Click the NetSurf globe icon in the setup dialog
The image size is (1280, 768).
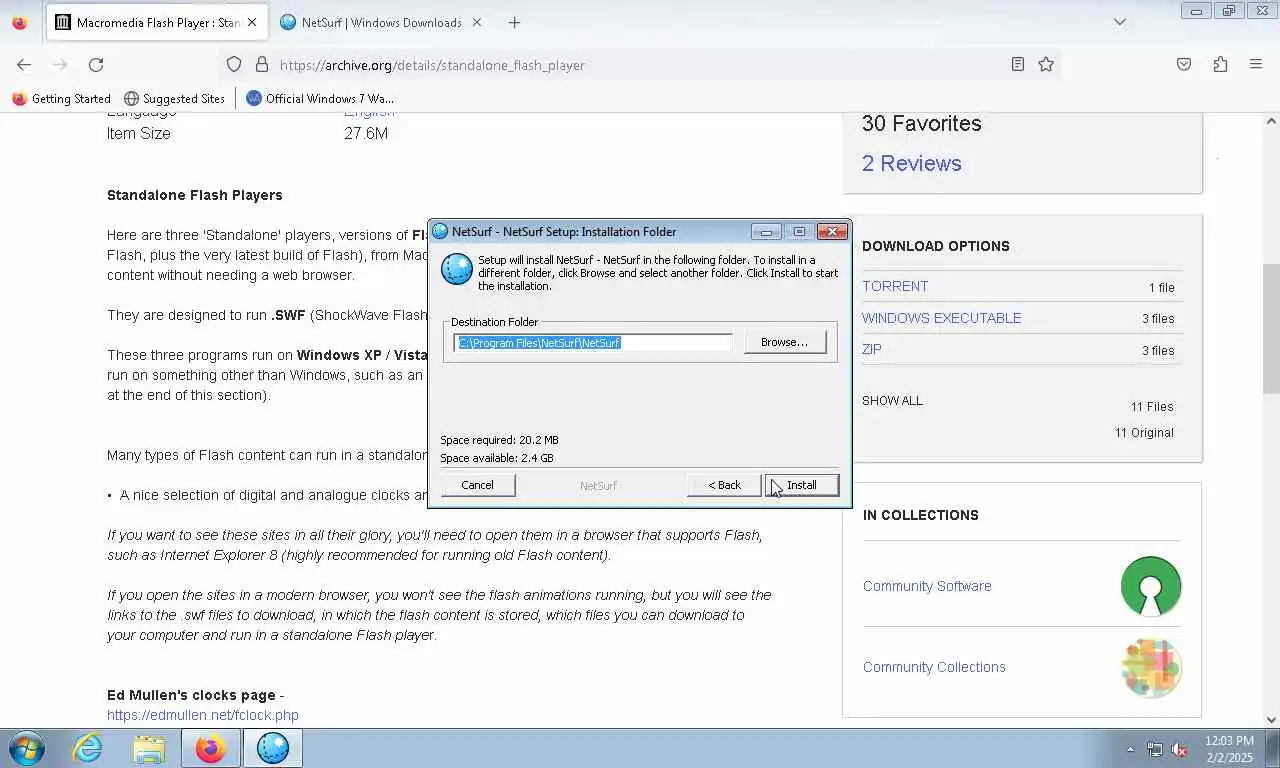click(x=456, y=269)
